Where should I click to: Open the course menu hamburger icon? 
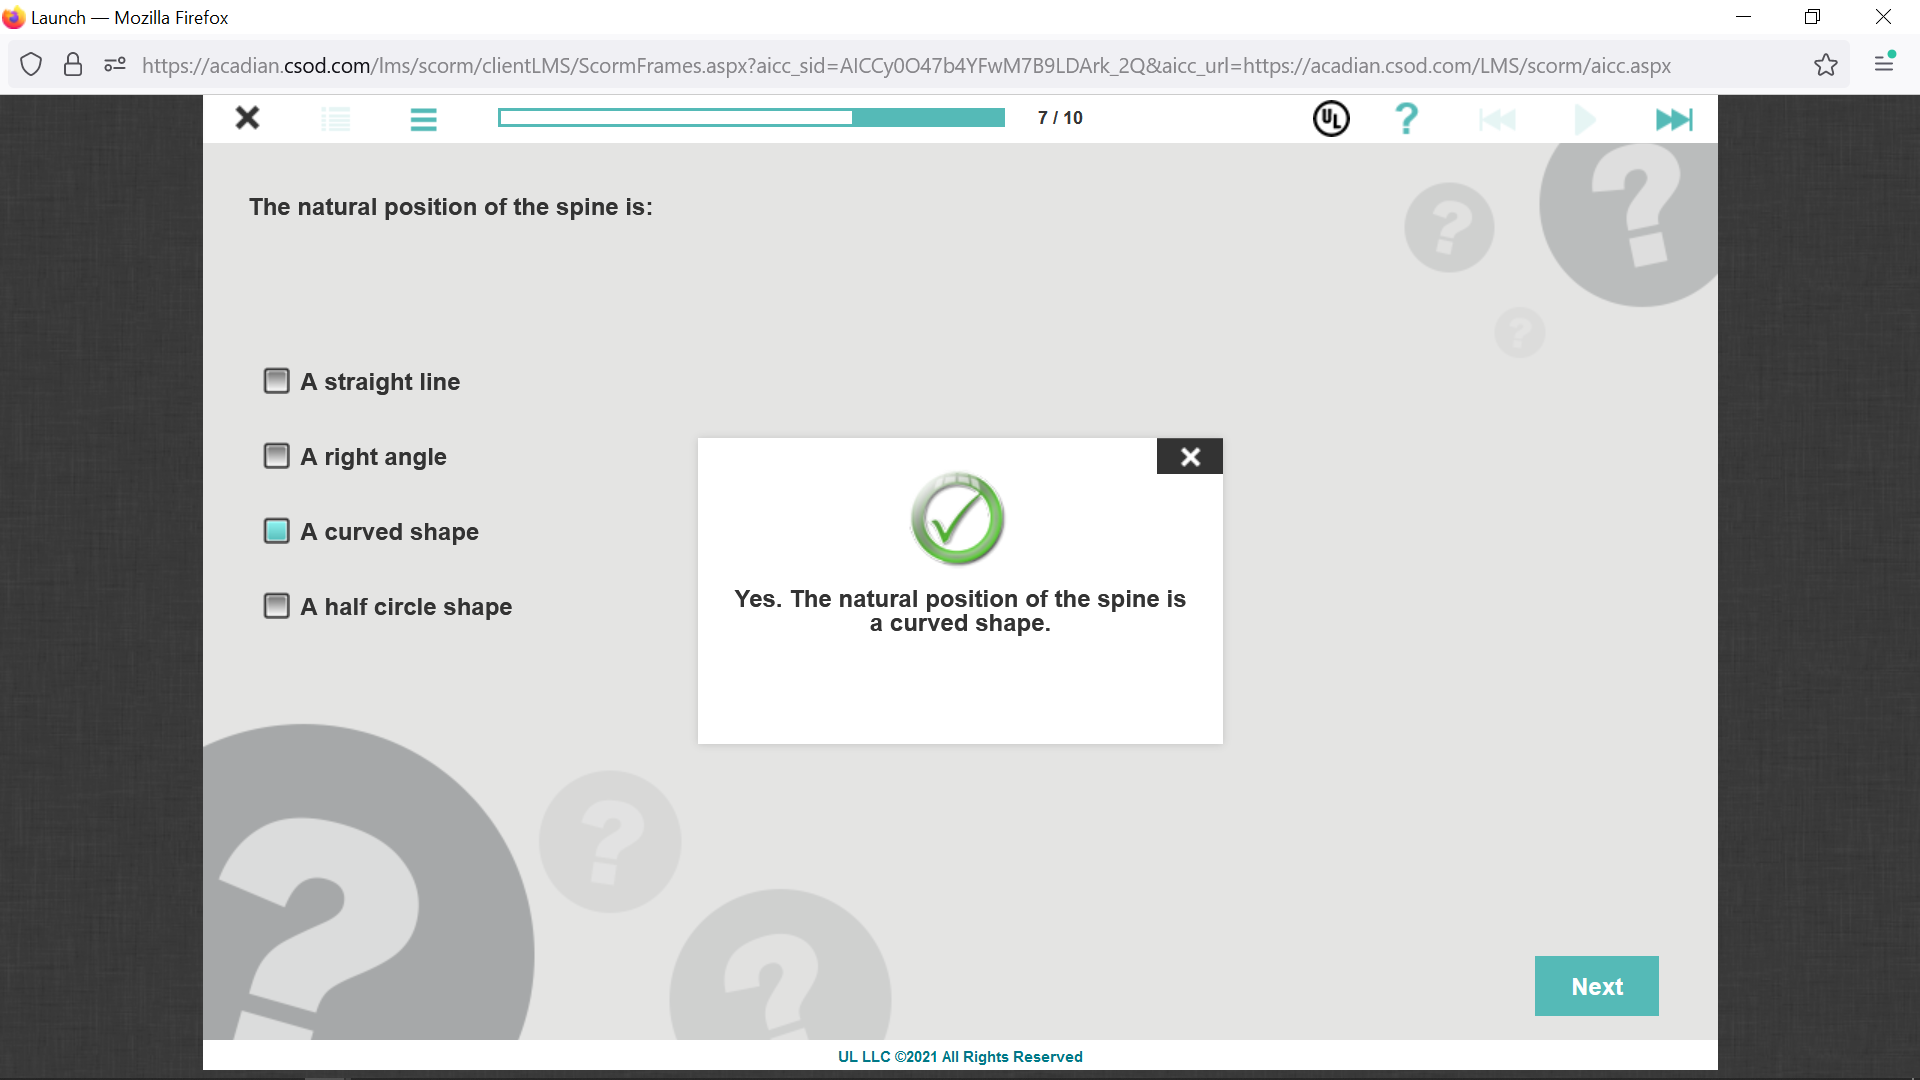(x=423, y=120)
